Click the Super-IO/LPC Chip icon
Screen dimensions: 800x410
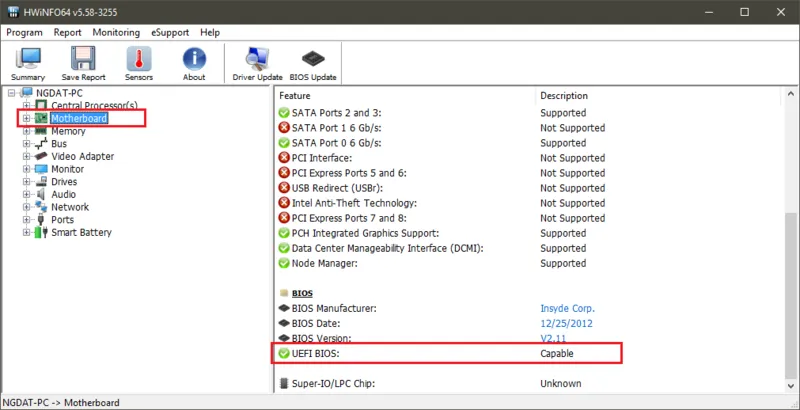point(284,383)
